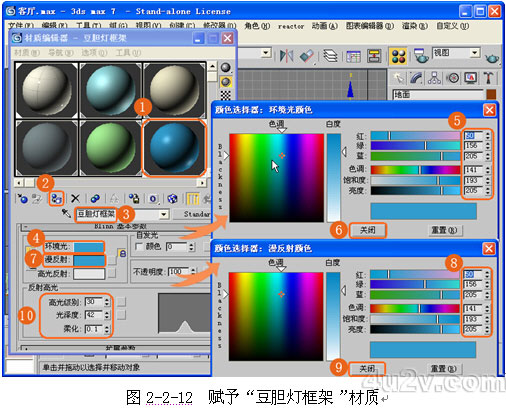Click the Put to Library icon

(x=134, y=199)
